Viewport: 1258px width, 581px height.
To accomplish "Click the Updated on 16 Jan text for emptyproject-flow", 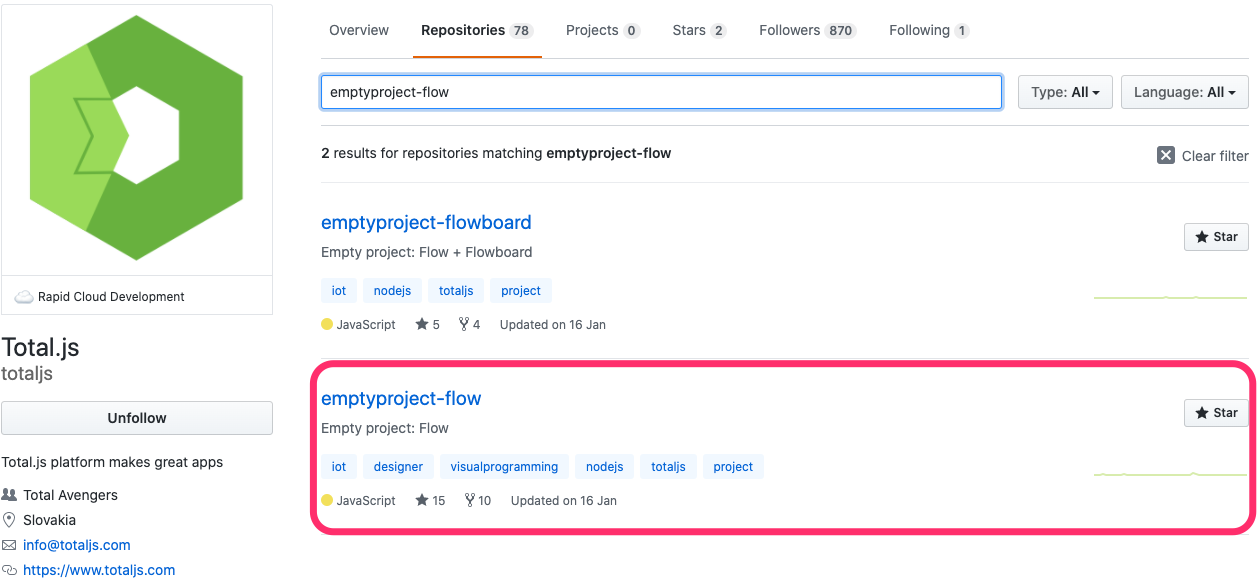I will (x=564, y=501).
